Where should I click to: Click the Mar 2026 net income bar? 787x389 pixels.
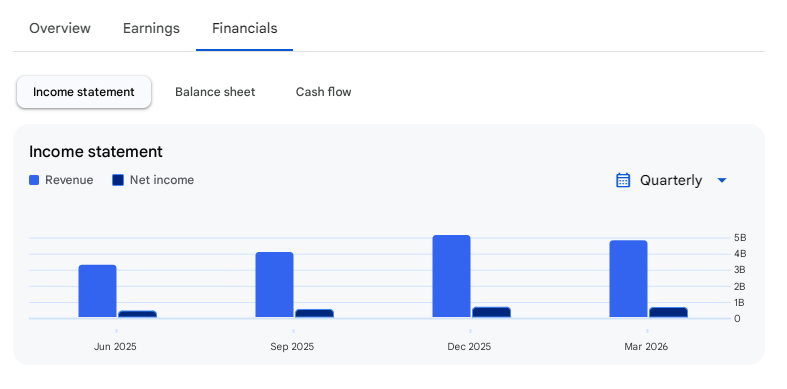point(669,312)
